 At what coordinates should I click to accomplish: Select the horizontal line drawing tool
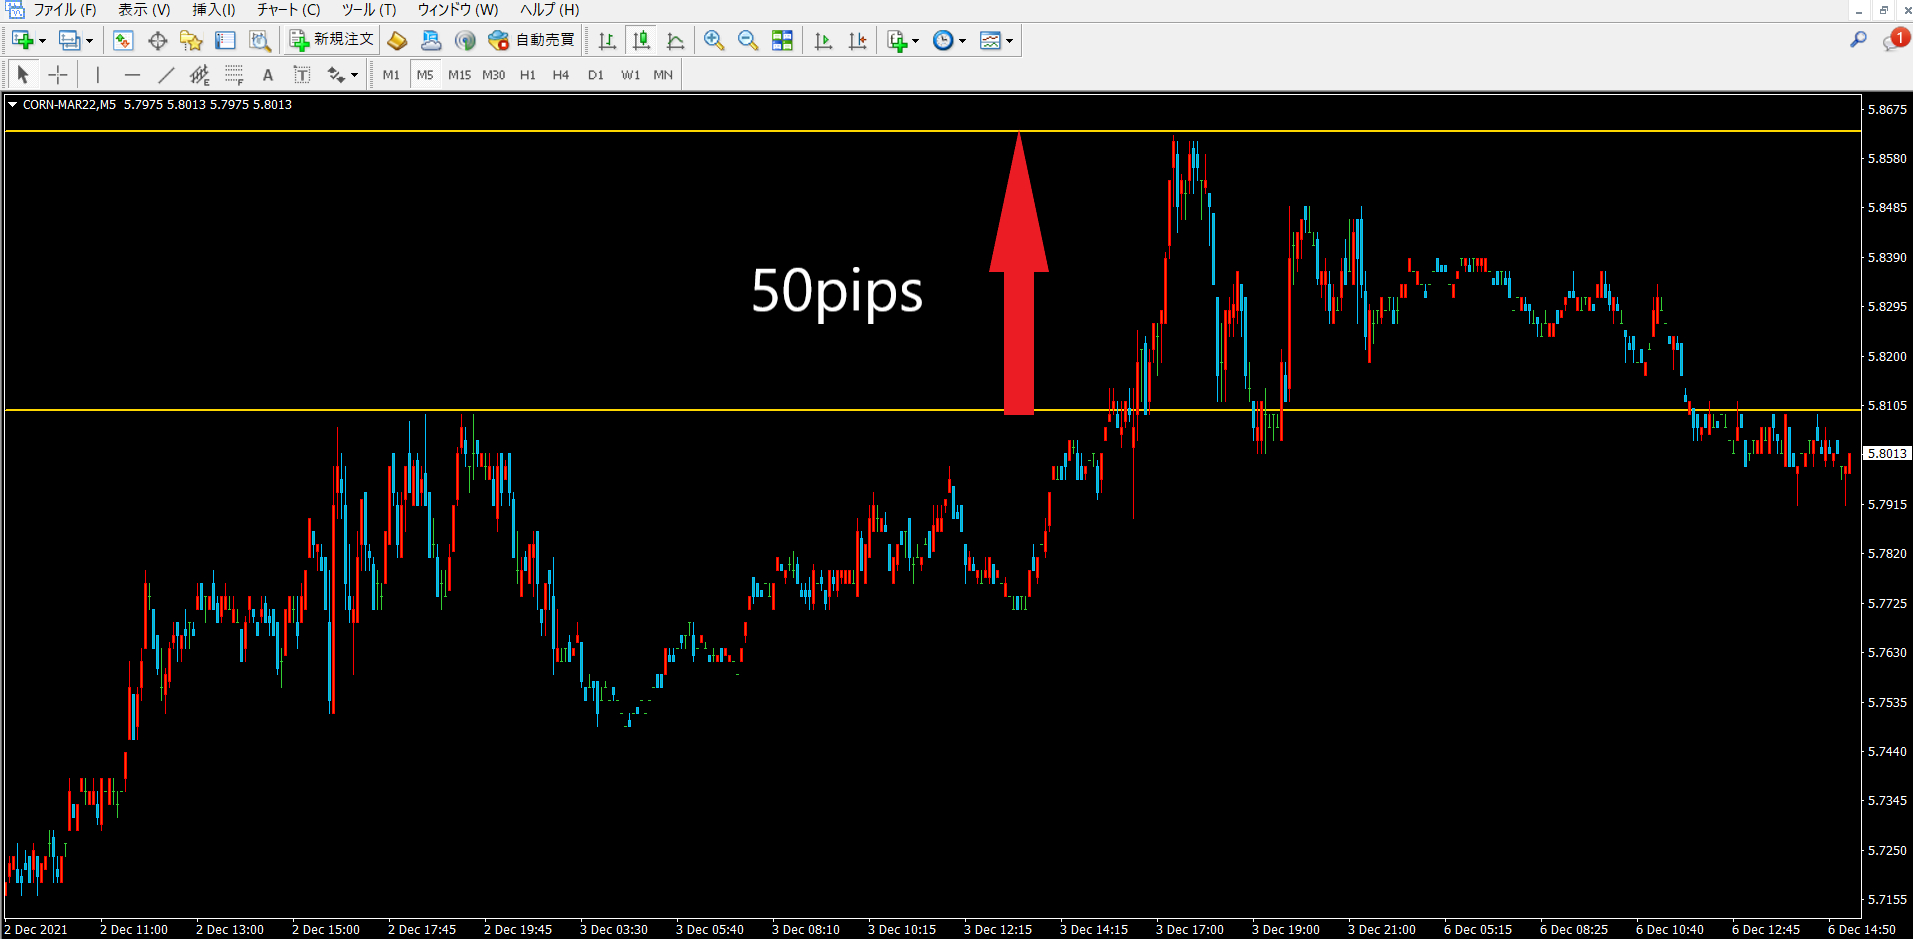(x=132, y=74)
